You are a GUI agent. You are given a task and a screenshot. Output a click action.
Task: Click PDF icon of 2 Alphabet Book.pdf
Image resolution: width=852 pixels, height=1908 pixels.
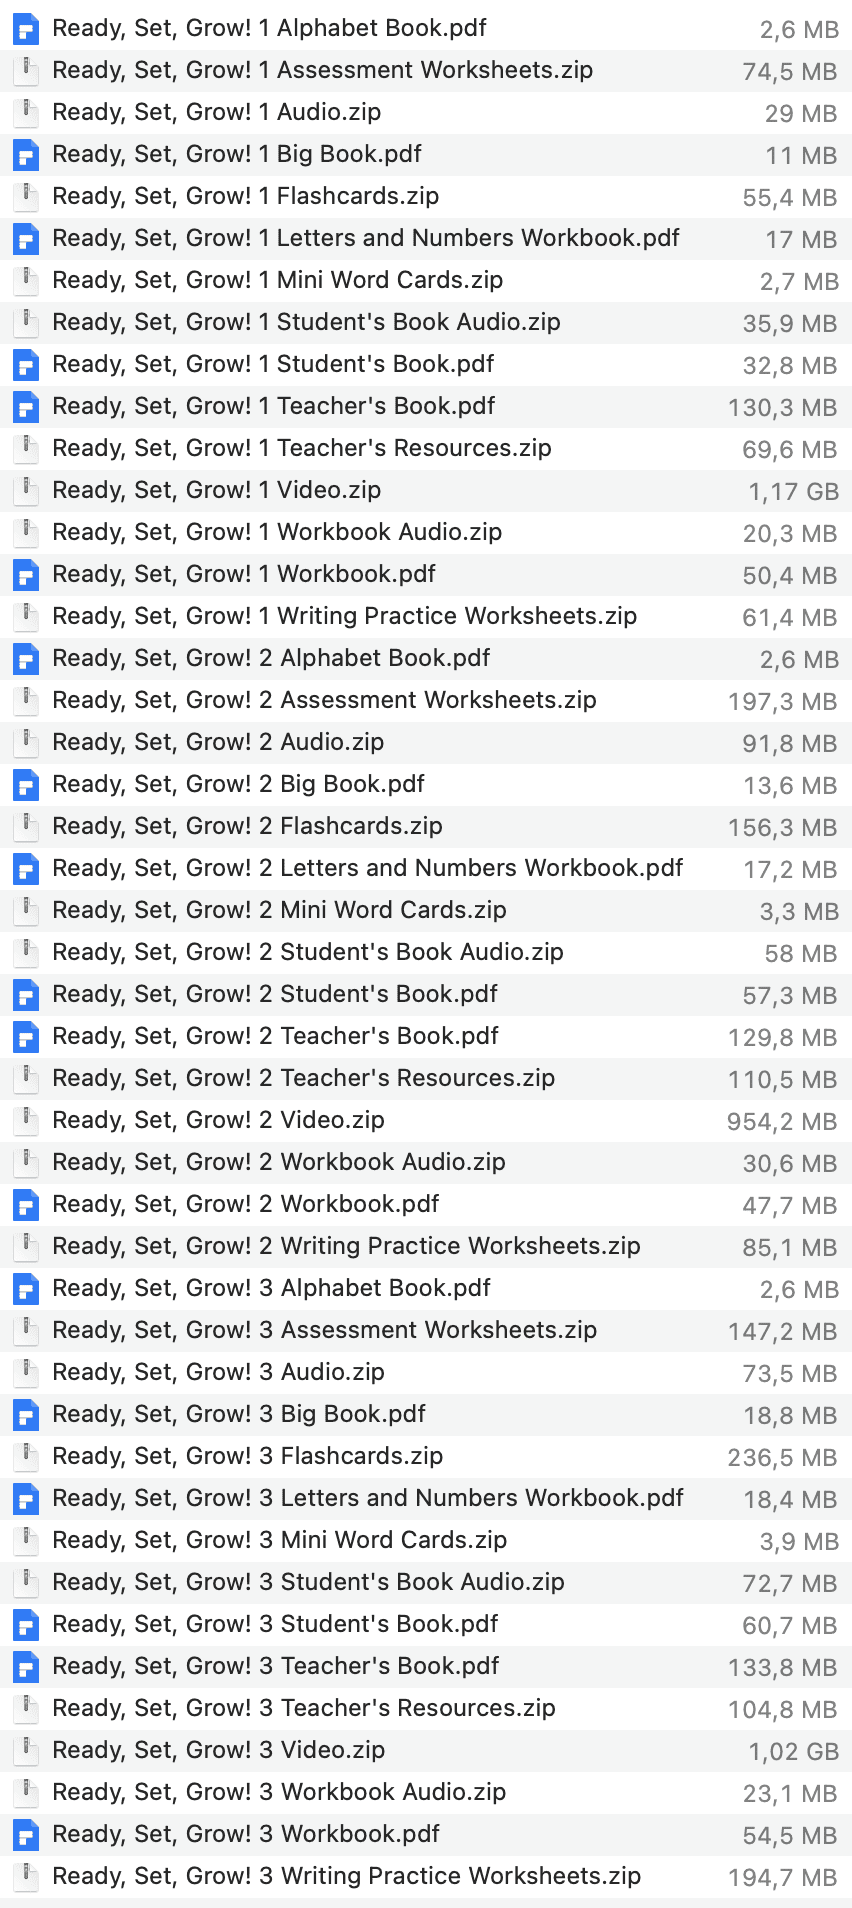(26, 658)
